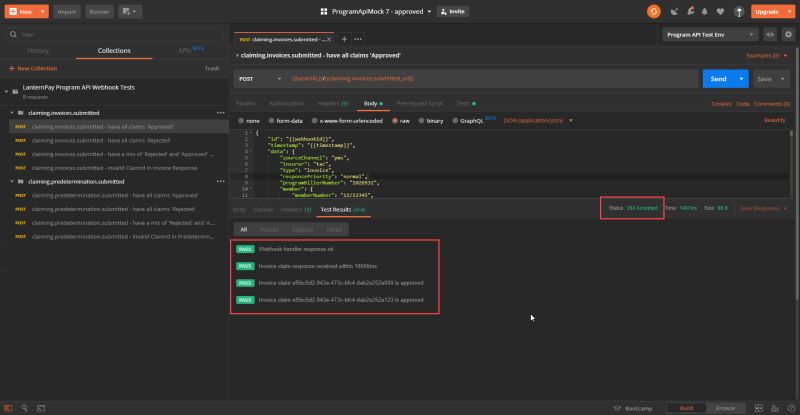Click the Beautify link
This screenshot has height=415, width=800.
774,120
